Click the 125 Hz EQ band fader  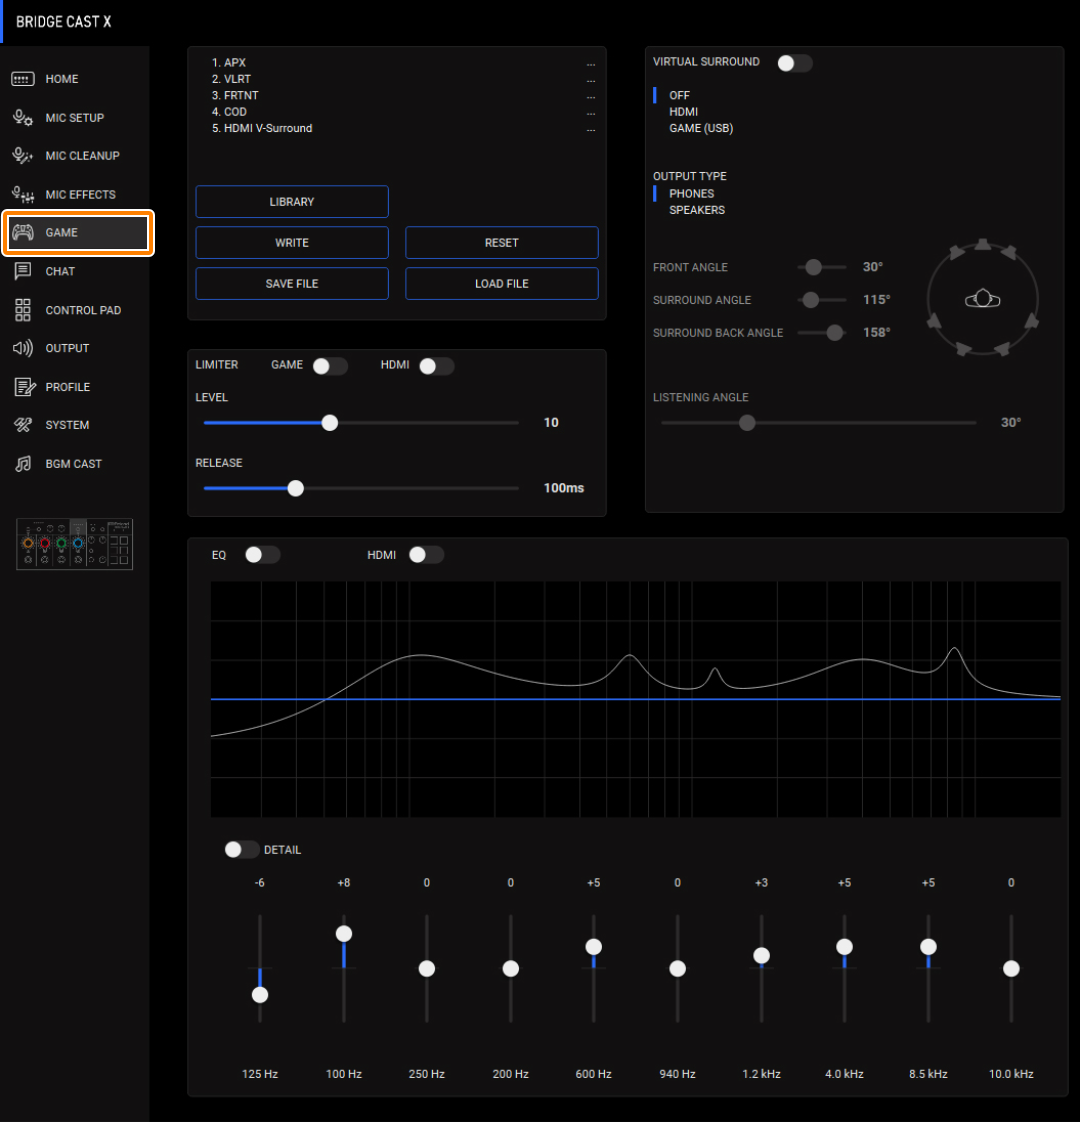click(x=260, y=995)
